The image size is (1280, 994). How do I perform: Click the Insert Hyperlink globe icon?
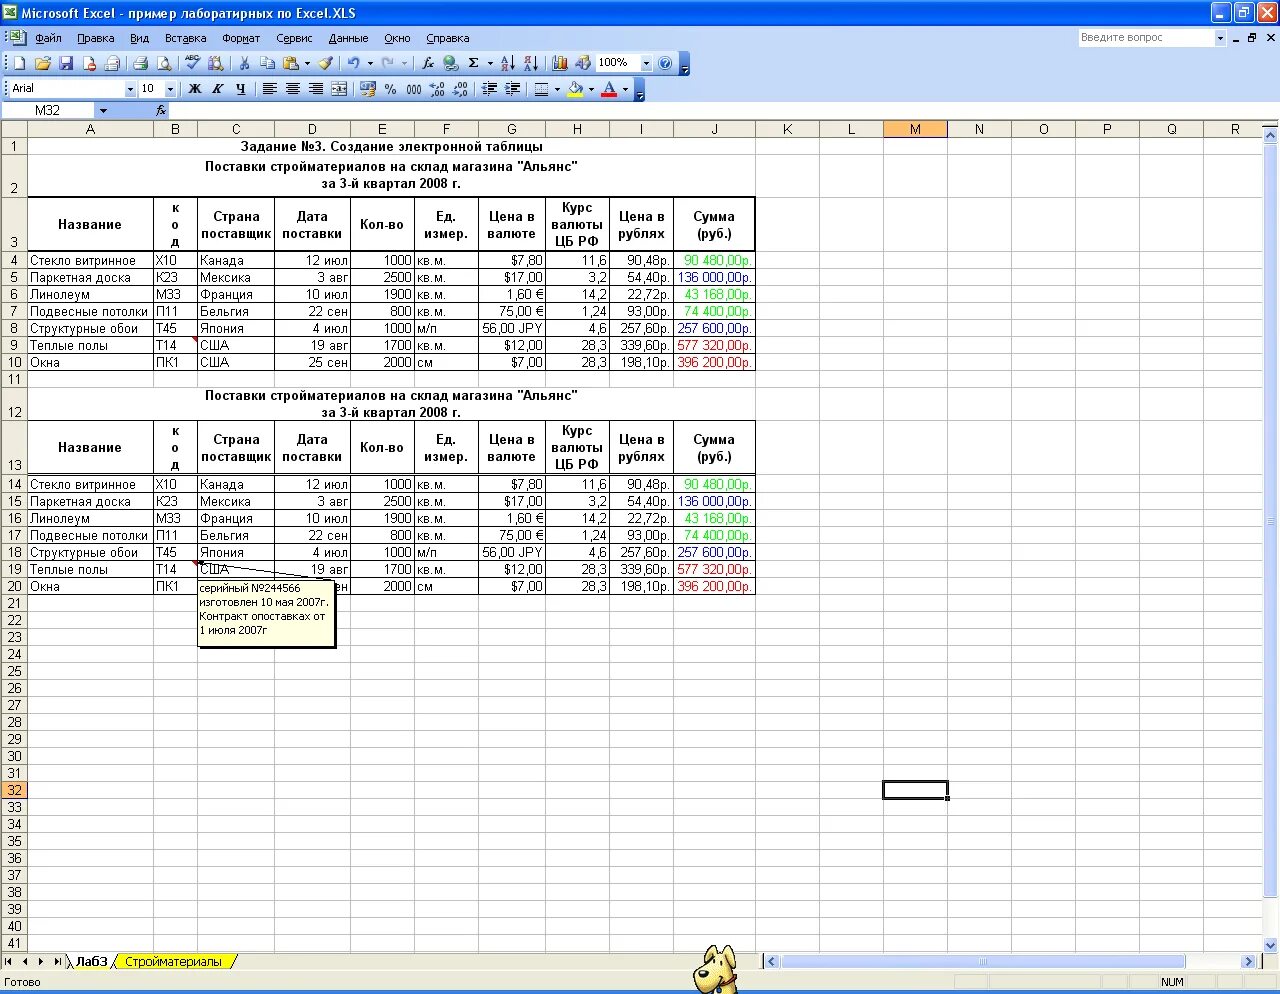click(451, 63)
